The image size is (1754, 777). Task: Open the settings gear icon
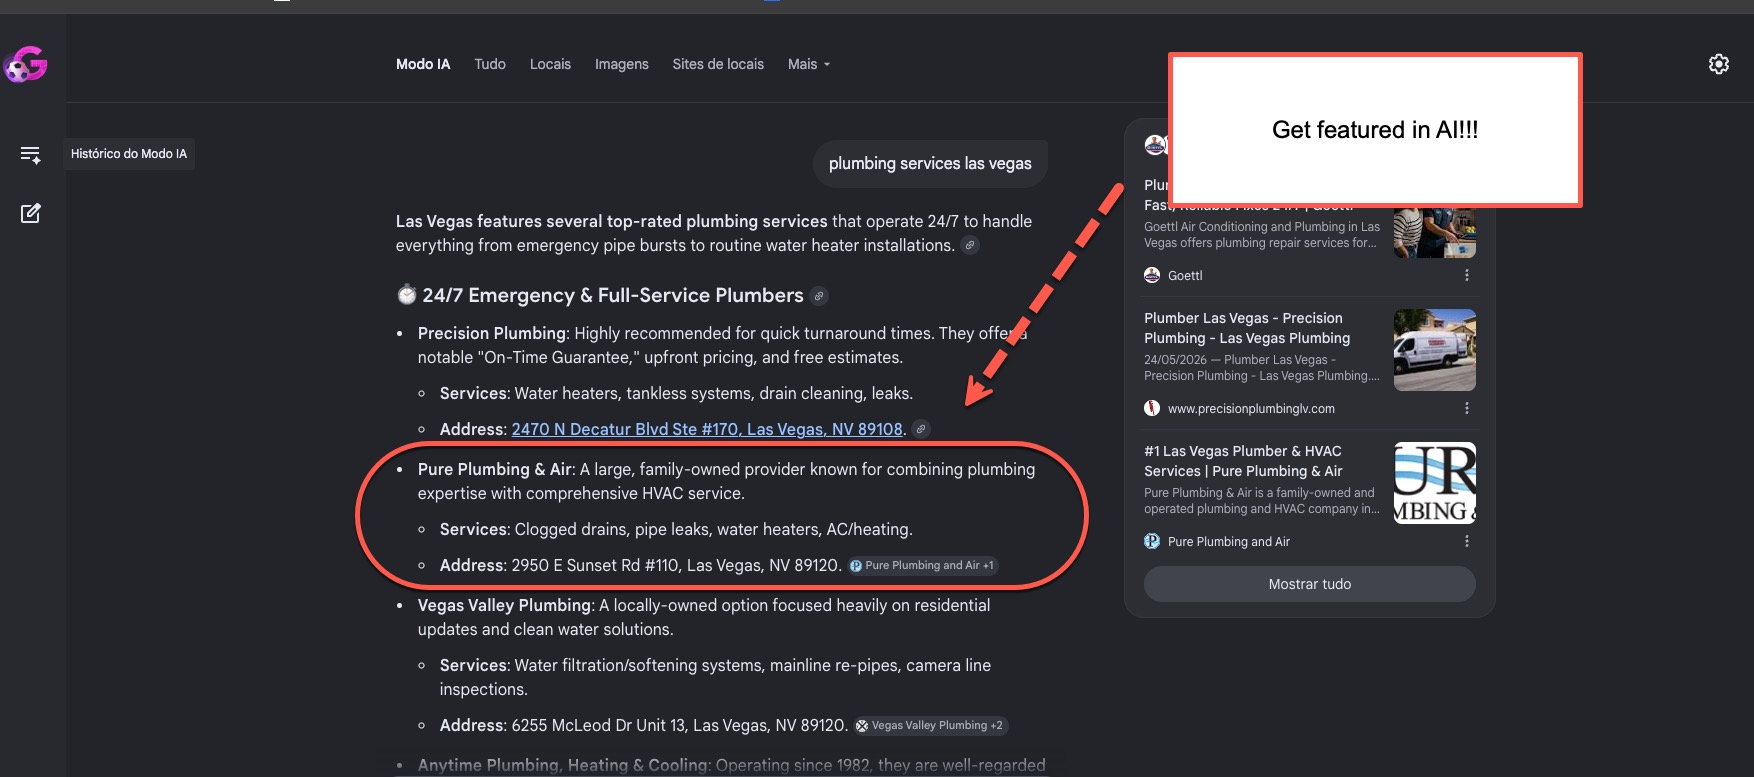point(1718,64)
